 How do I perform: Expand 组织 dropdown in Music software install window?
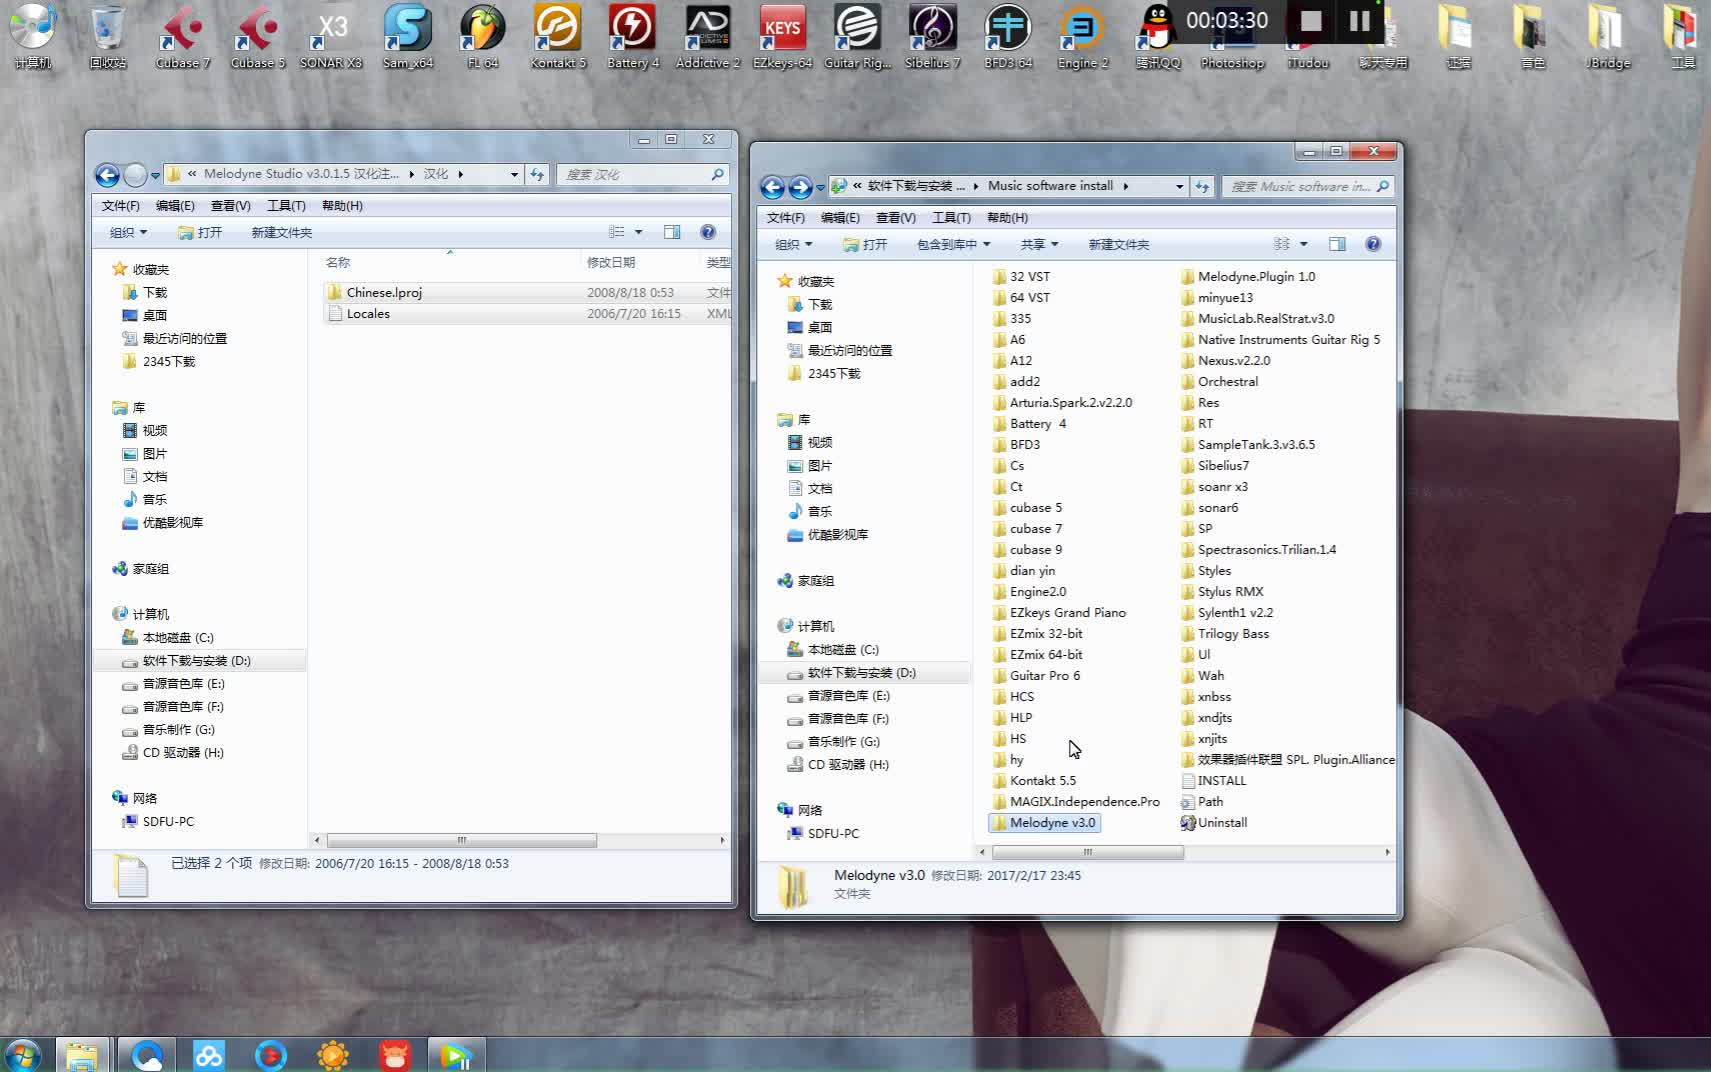pyautogui.click(x=793, y=244)
